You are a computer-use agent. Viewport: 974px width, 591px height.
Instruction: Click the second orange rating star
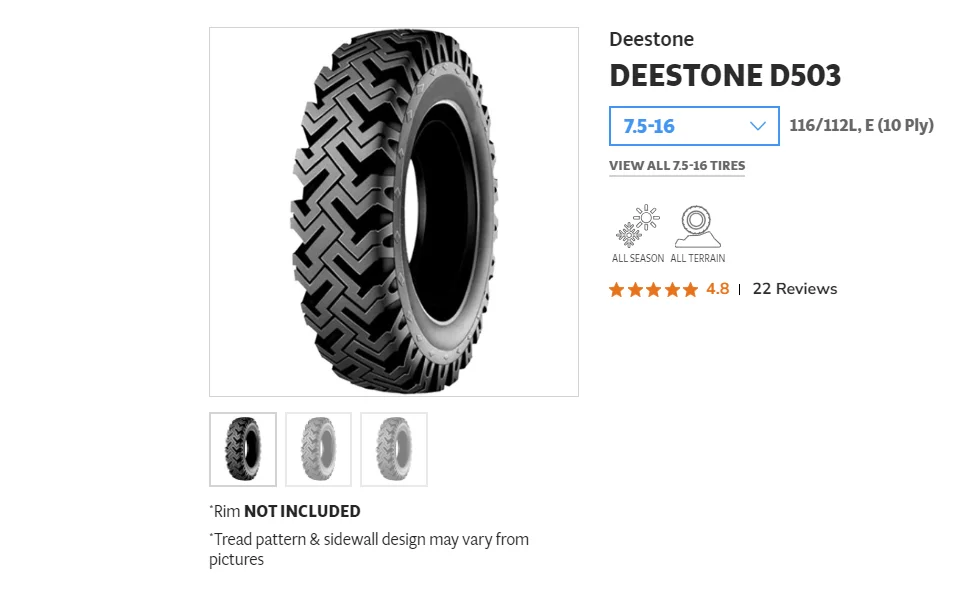point(635,290)
